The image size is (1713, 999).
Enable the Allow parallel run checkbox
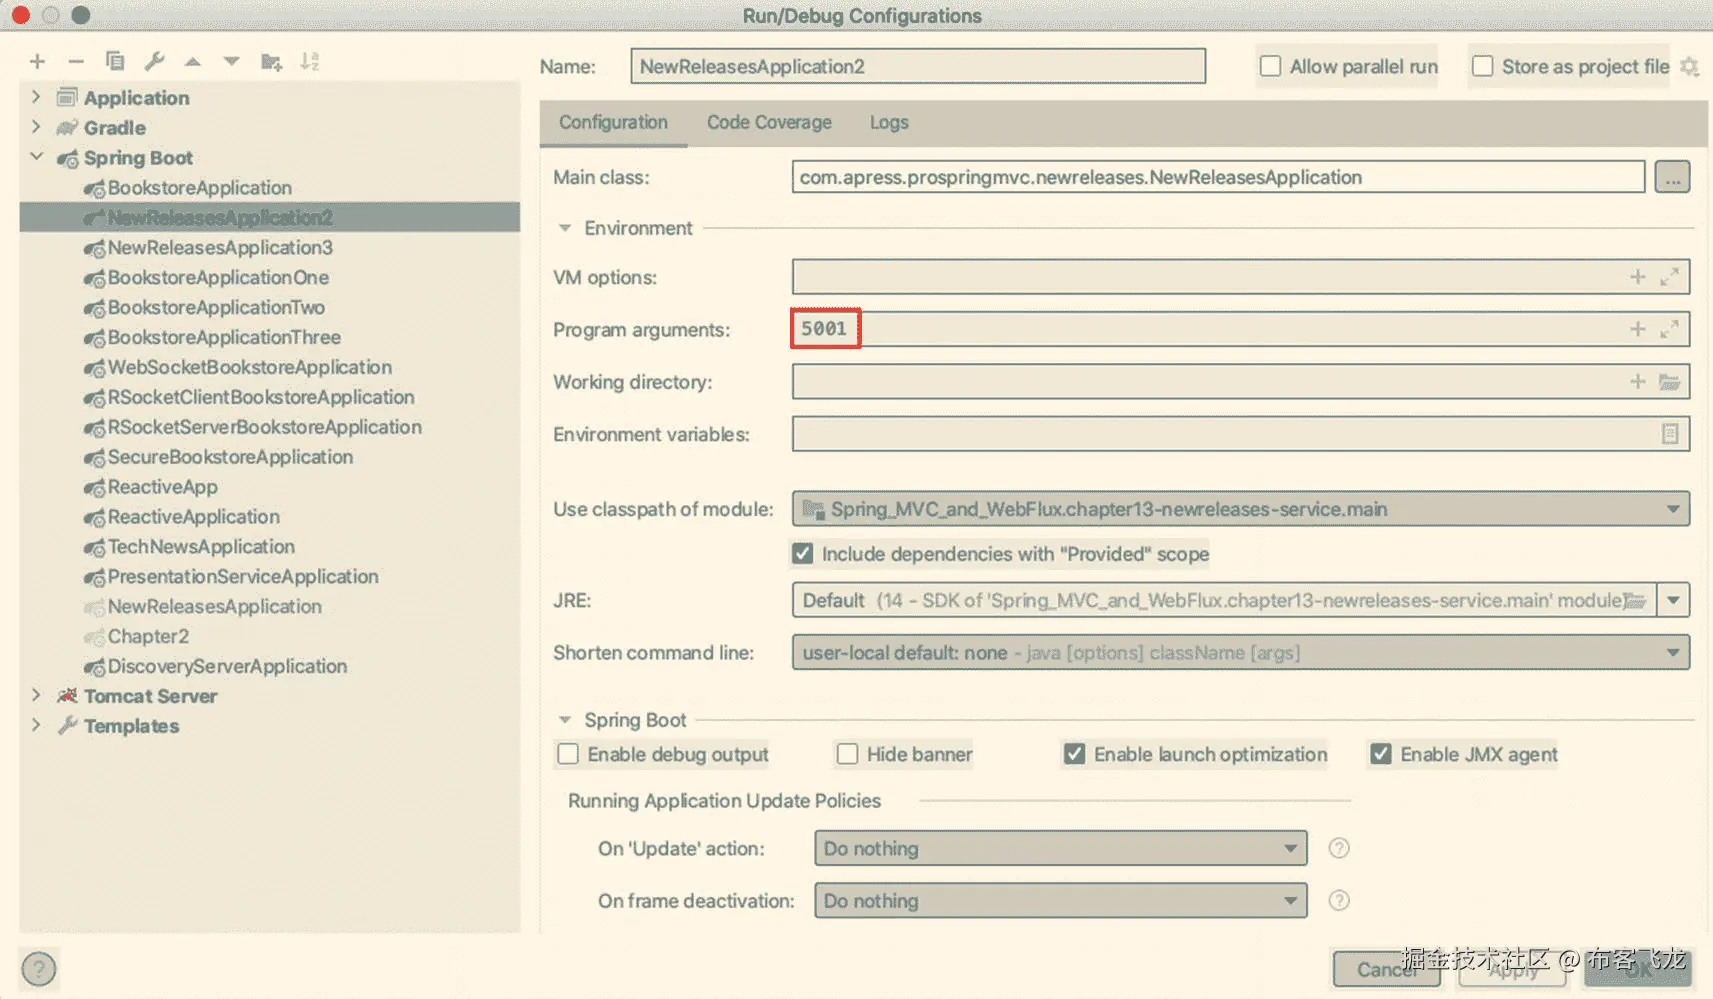click(1270, 66)
